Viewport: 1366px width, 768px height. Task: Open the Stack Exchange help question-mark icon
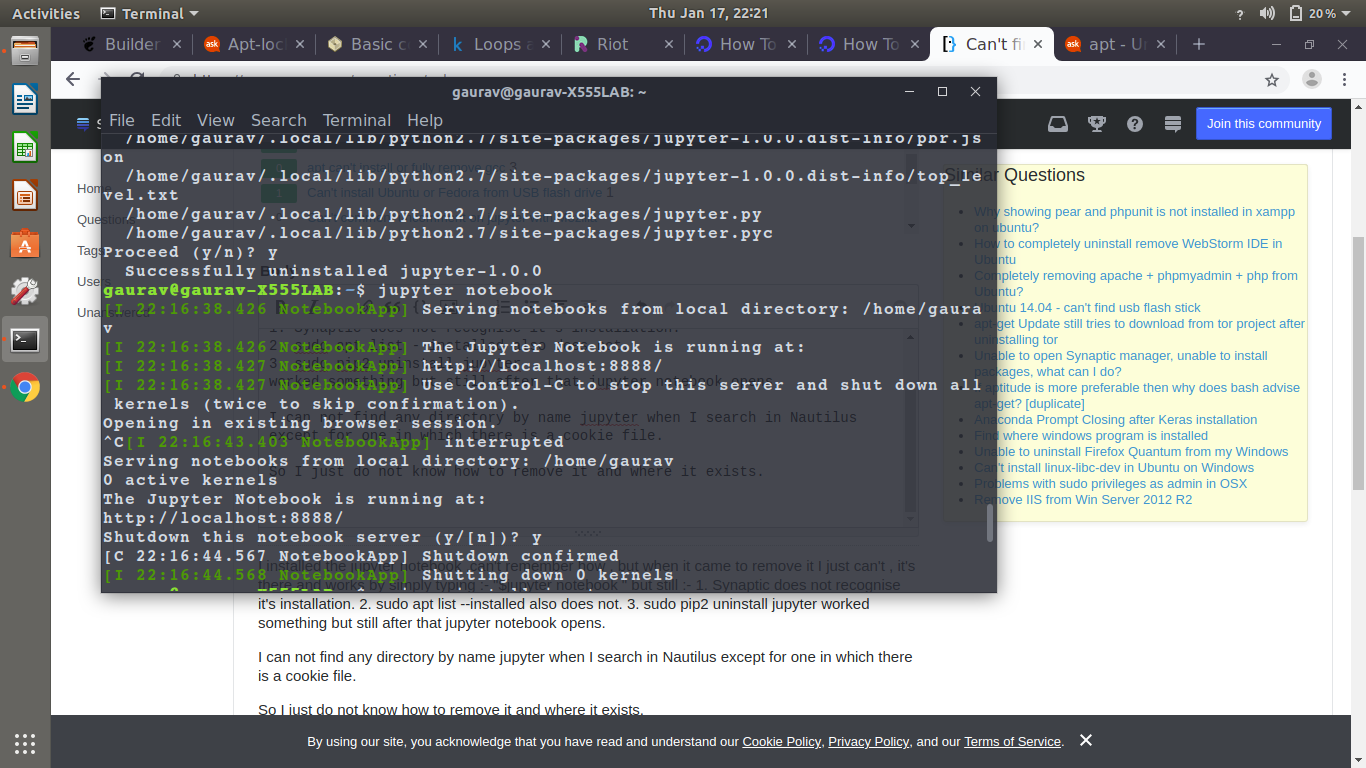[x=1135, y=124]
